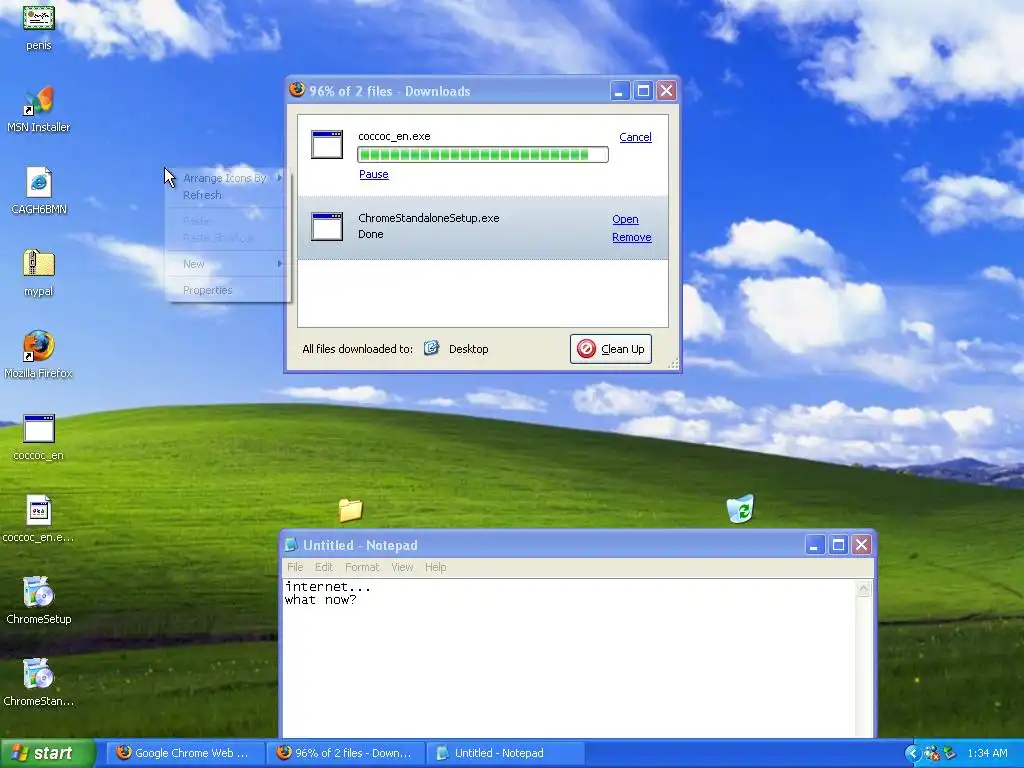Click the coccoc_en.exe file name in Downloads
This screenshot has width=1024, height=768.
click(394, 136)
